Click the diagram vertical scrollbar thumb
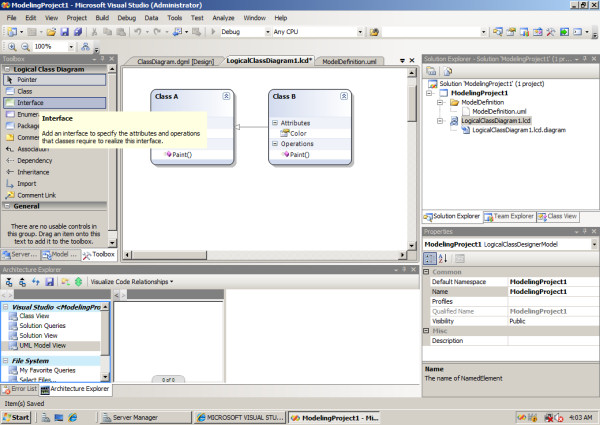 click(x=412, y=104)
